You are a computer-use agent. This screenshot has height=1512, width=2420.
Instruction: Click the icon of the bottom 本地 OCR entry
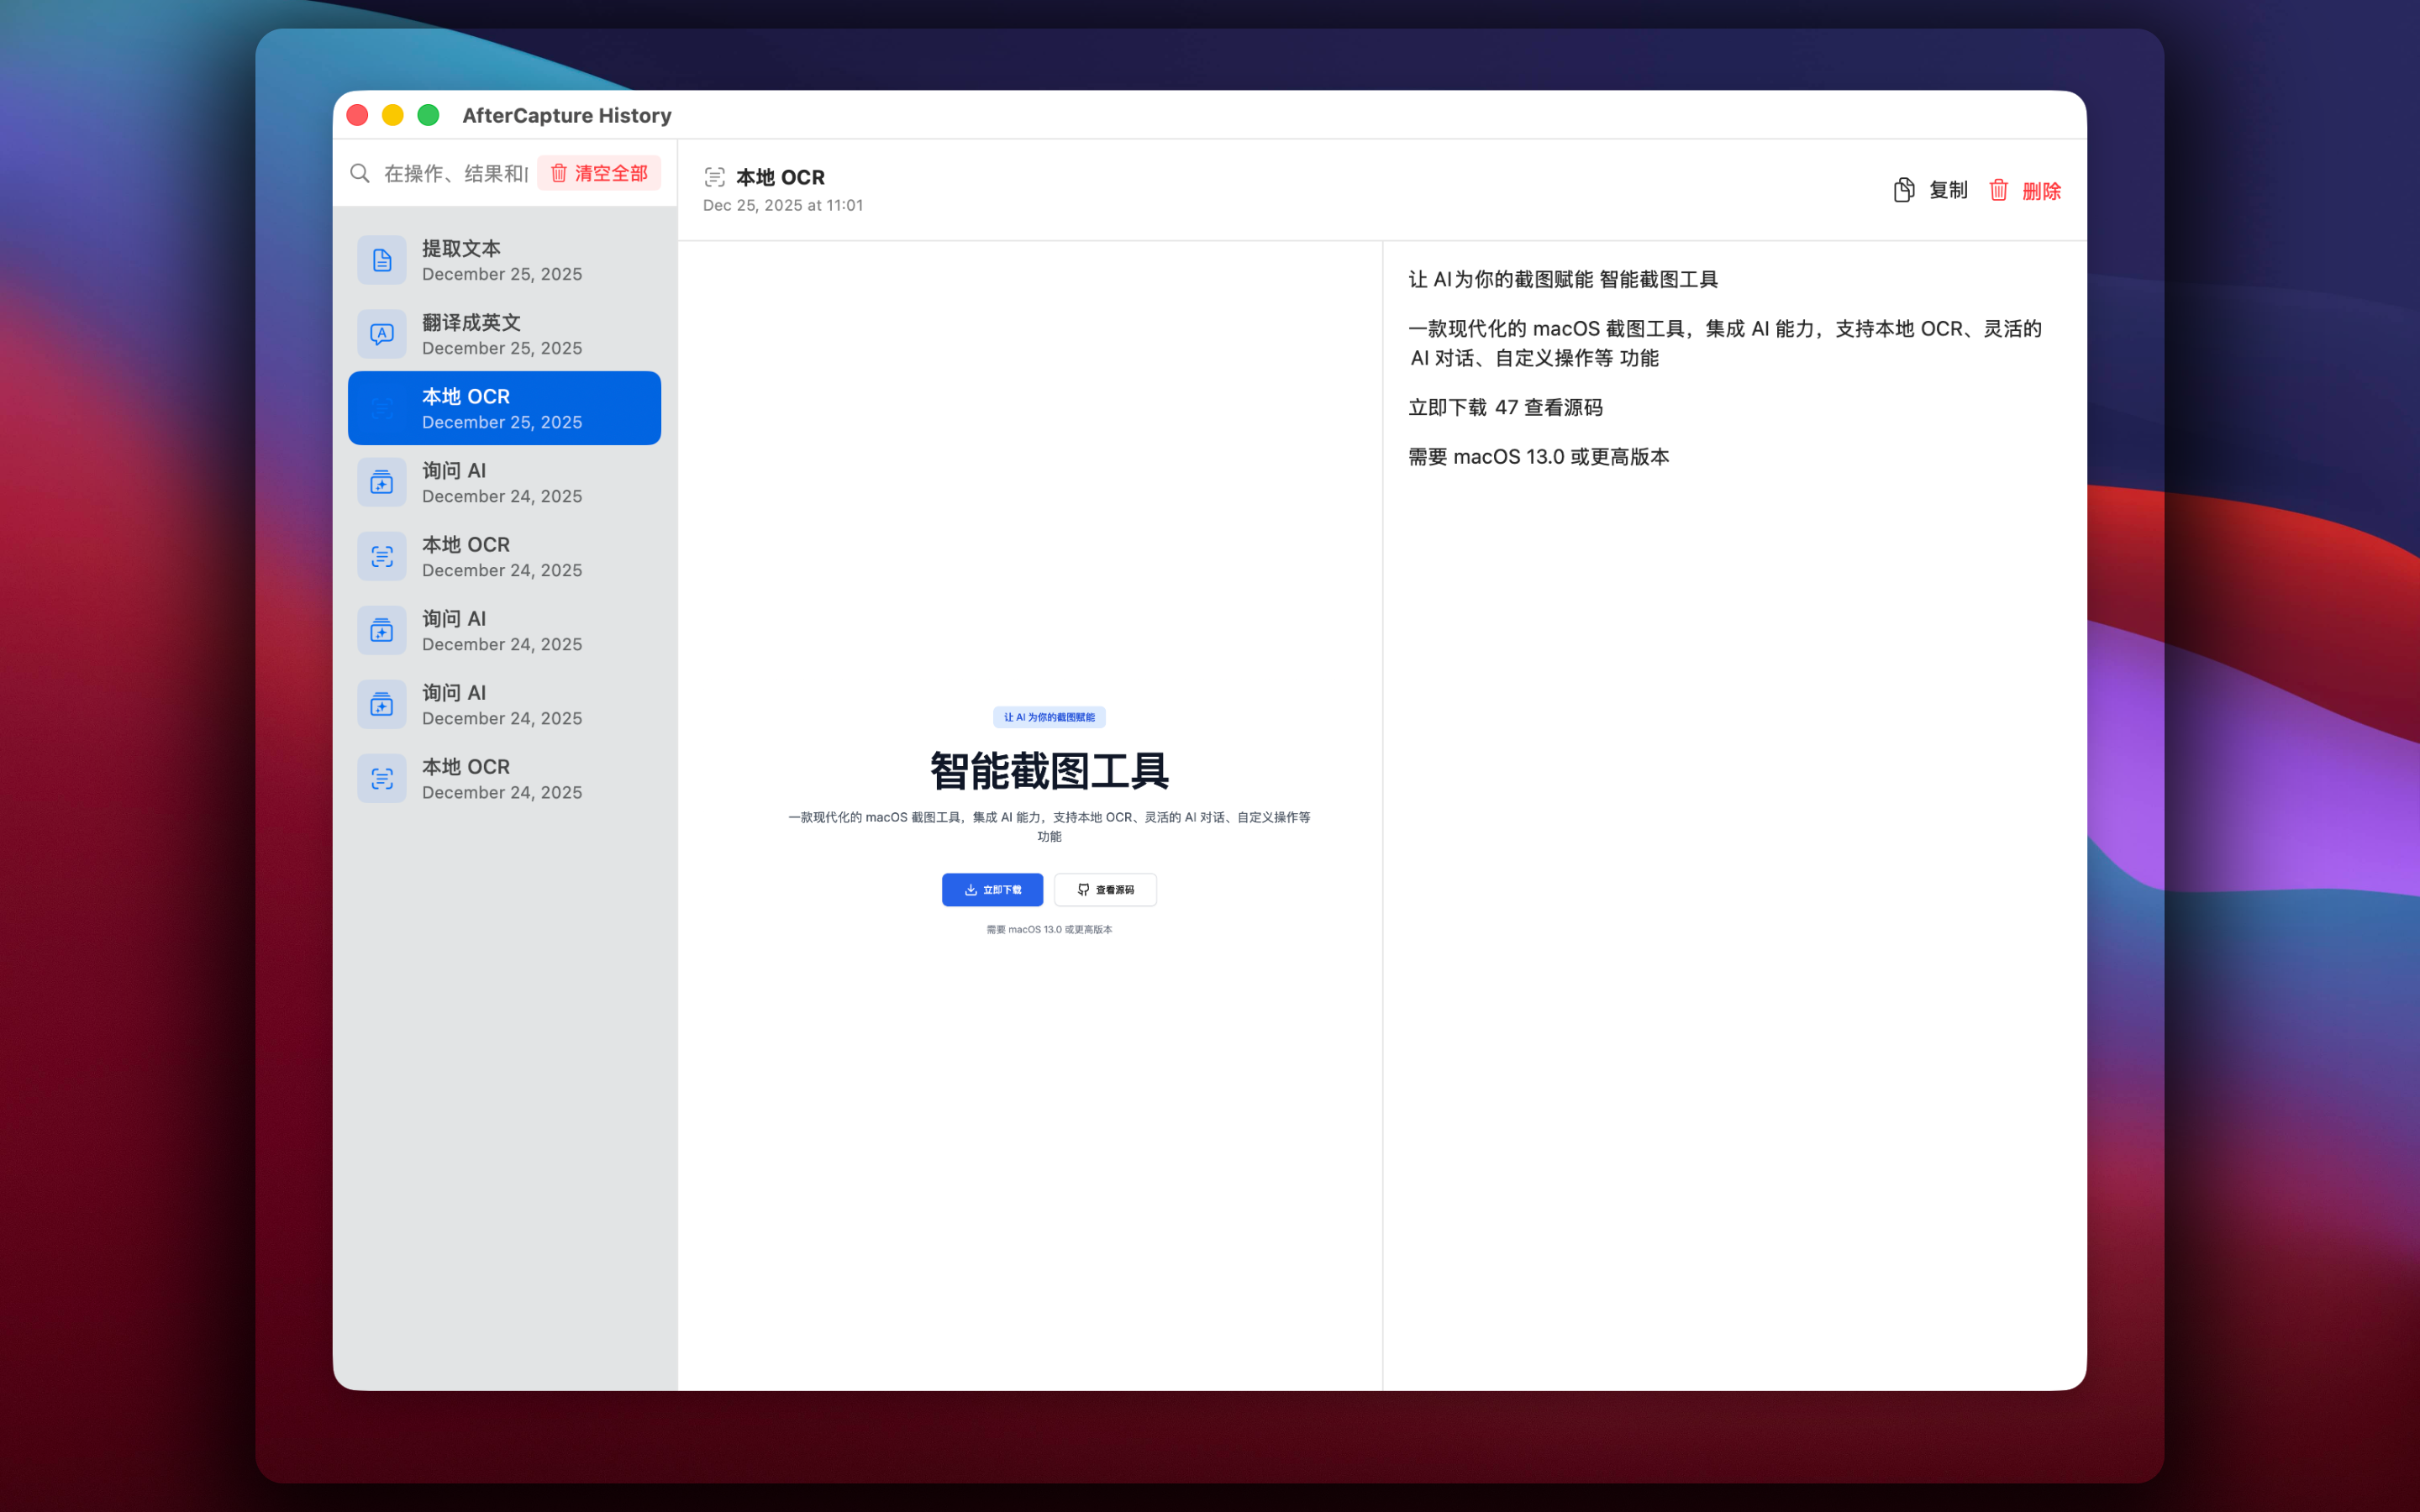click(382, 778)
